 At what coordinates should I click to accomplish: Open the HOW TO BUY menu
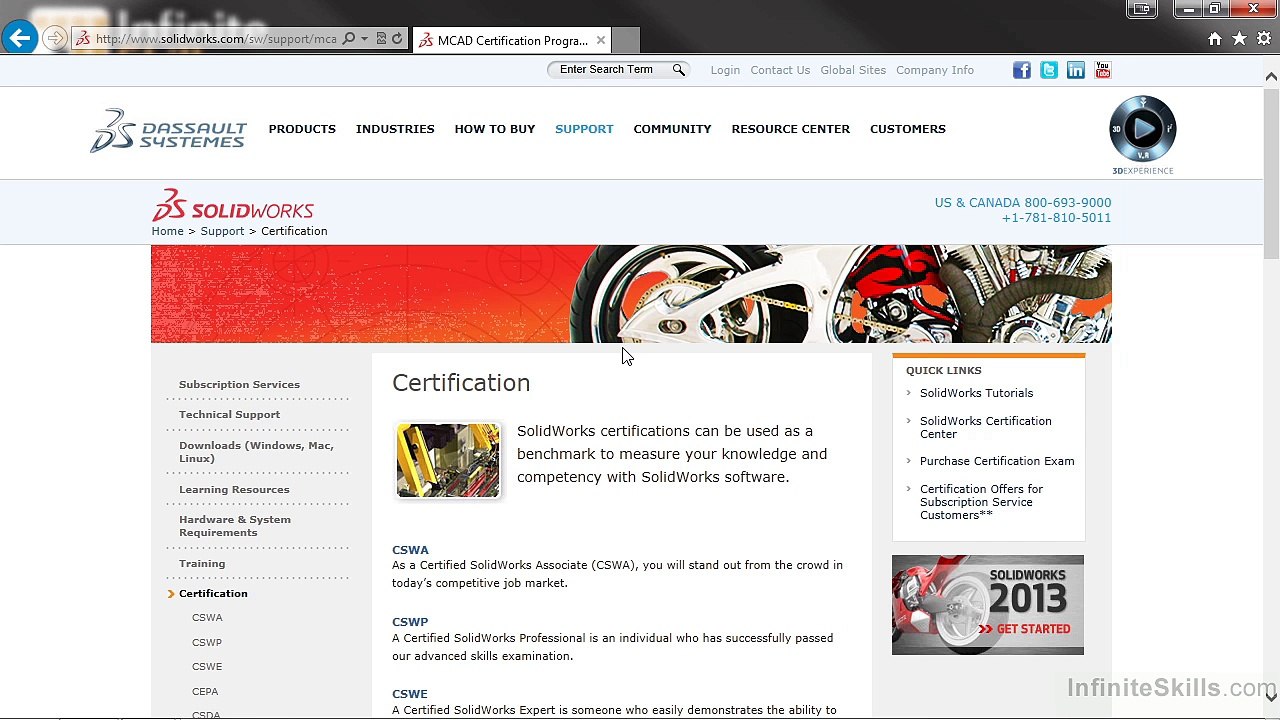(495, 129)
